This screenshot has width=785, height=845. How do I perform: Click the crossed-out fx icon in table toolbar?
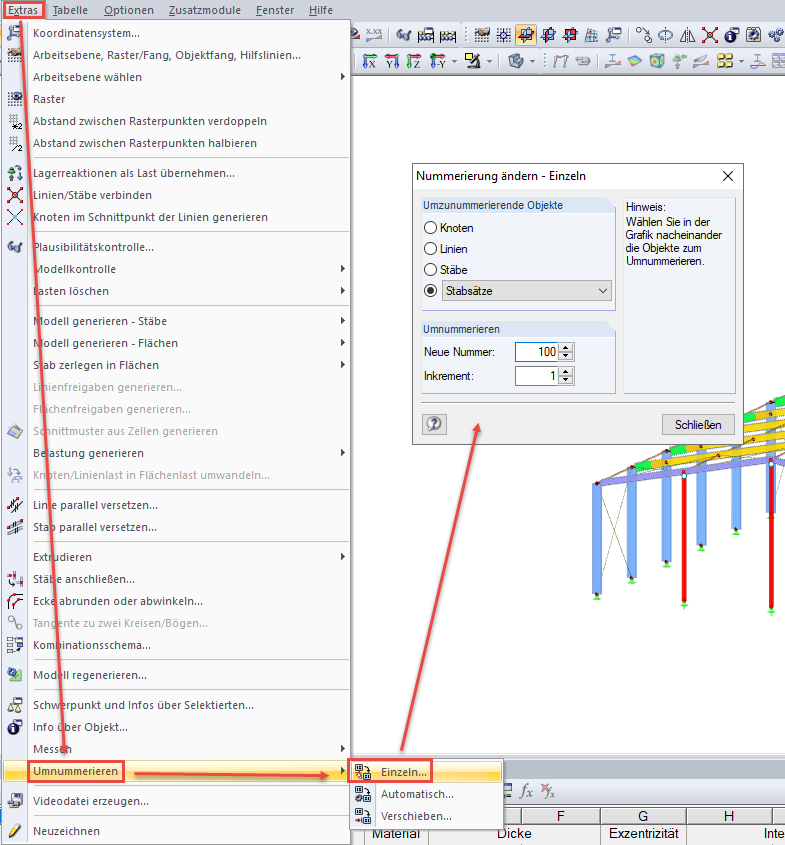click(548, 791)
